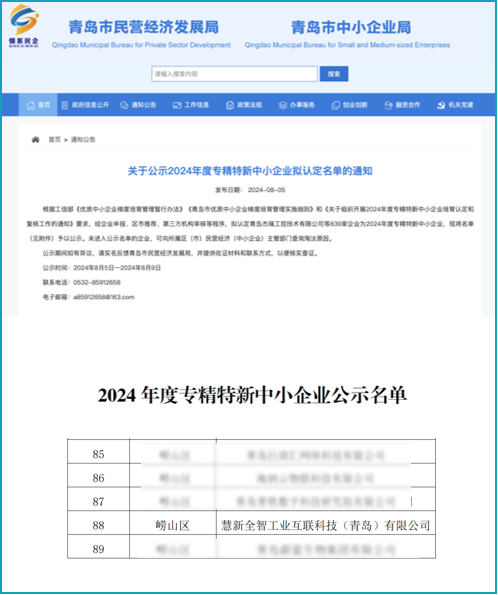This screenshot has height=595, width=498.
Task: Click the 公示时间 date range line
Action: 102,268
